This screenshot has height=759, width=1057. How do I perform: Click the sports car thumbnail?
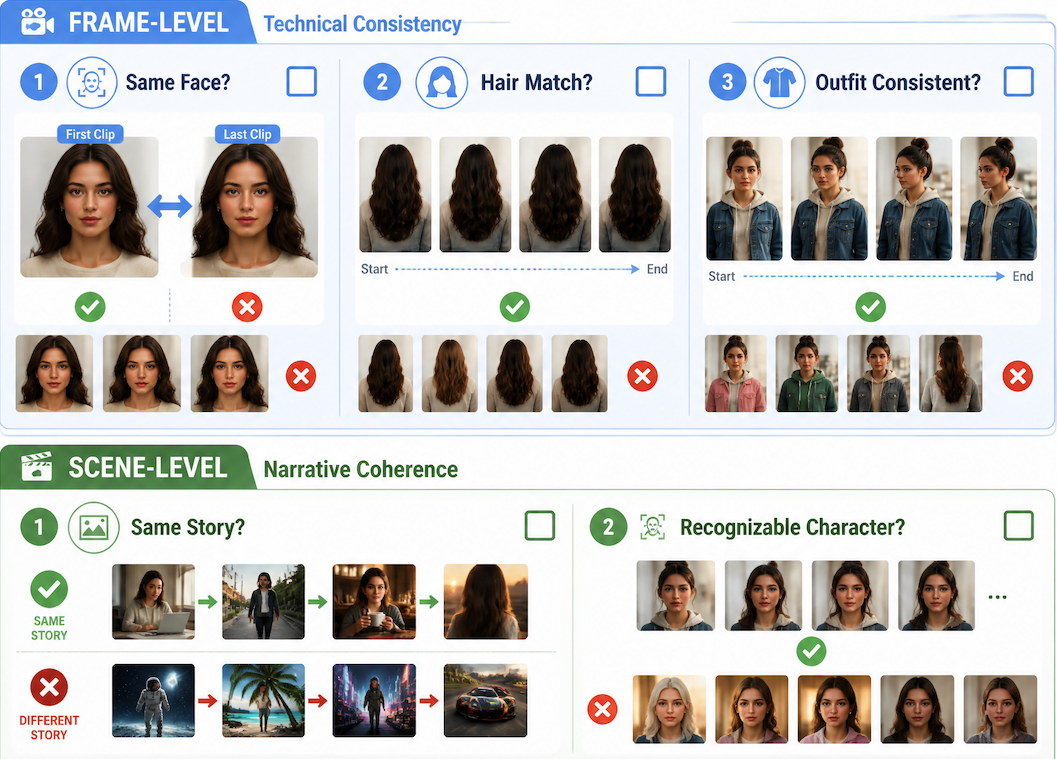(x=485, y=700)
